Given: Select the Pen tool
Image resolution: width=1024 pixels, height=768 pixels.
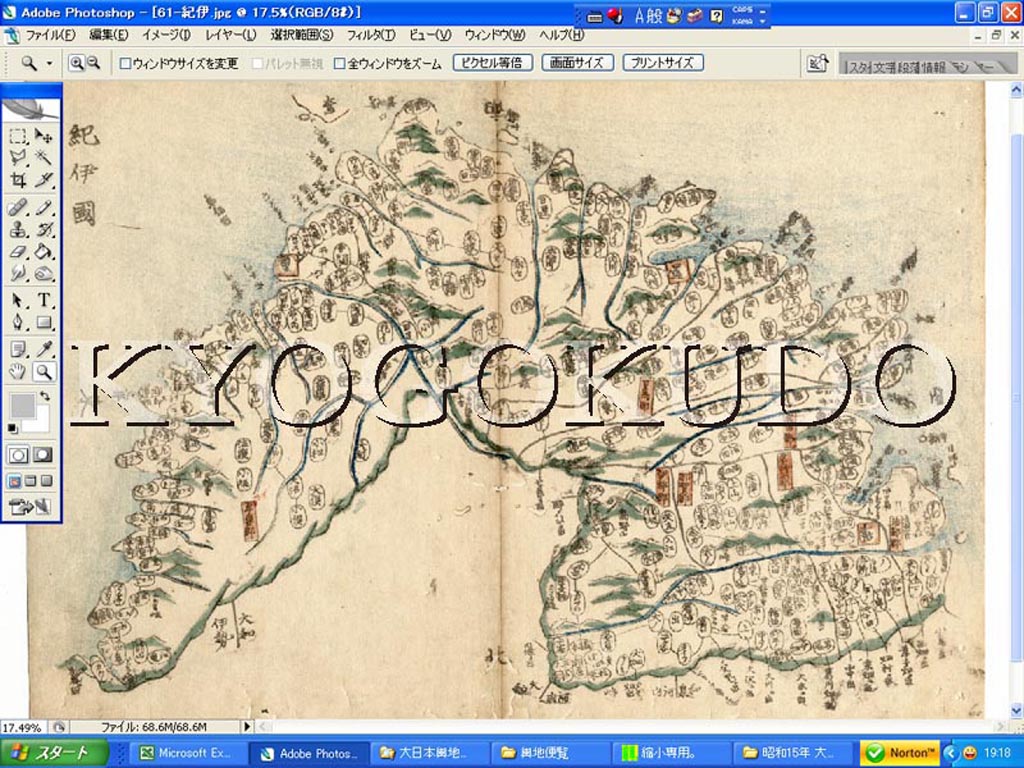Looking at the screenshot, I should point(18,322).
